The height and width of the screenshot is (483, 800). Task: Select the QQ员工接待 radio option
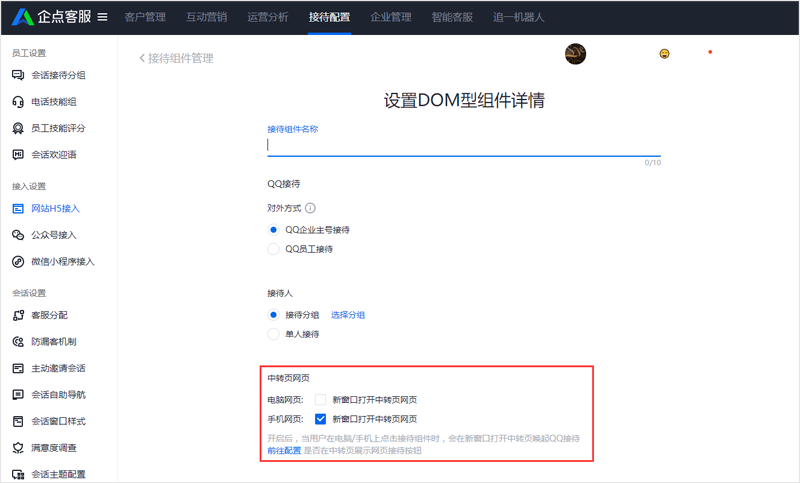273,249
